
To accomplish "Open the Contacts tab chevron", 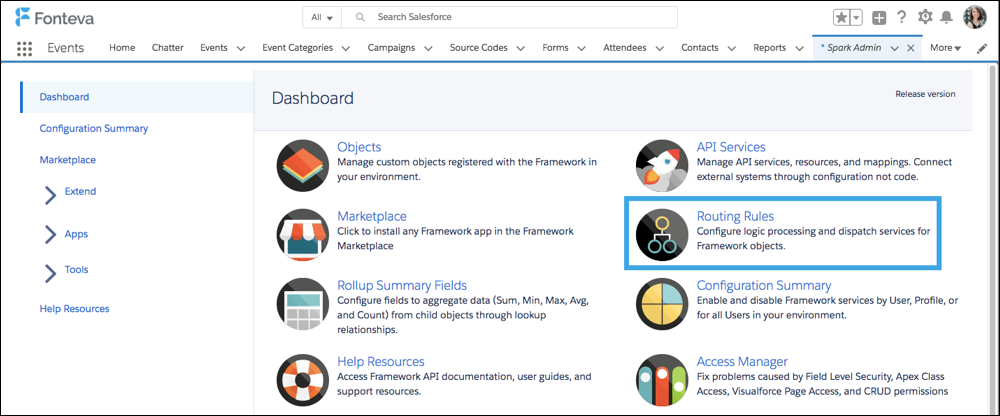I will click(732, 48).
